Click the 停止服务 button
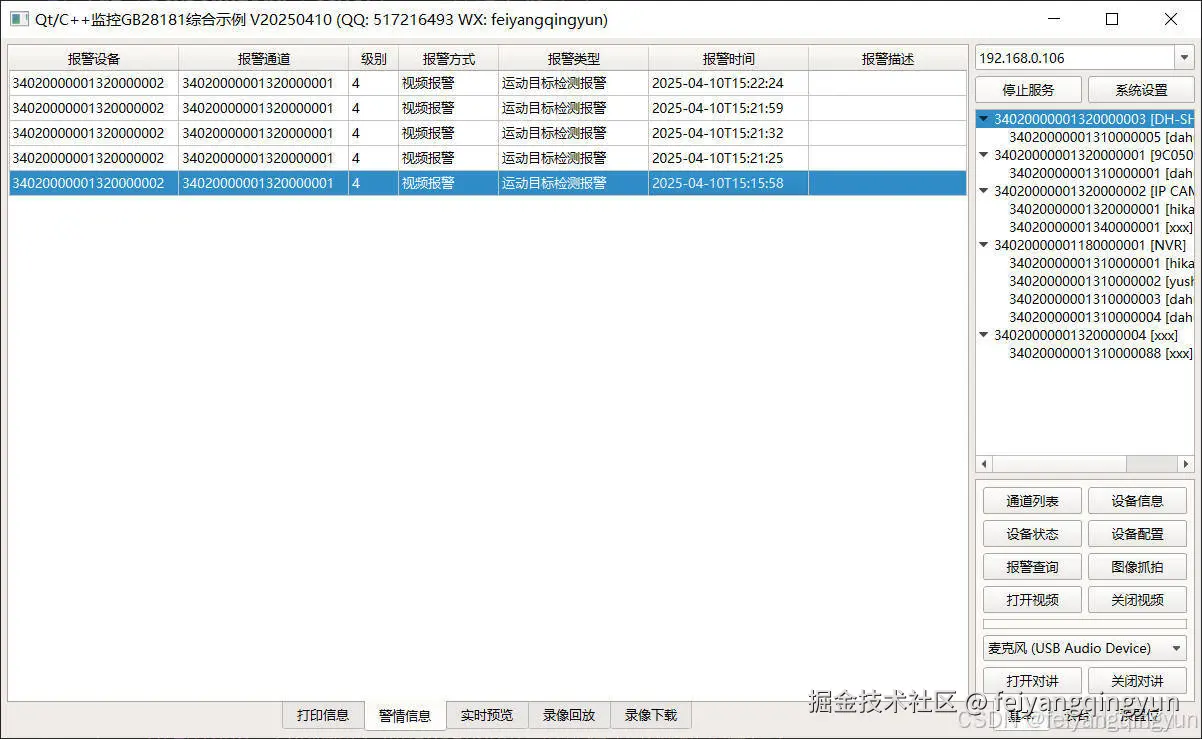Viewport: 1202px width, 739px height. pyautogui.click(x=1028, y=90)
